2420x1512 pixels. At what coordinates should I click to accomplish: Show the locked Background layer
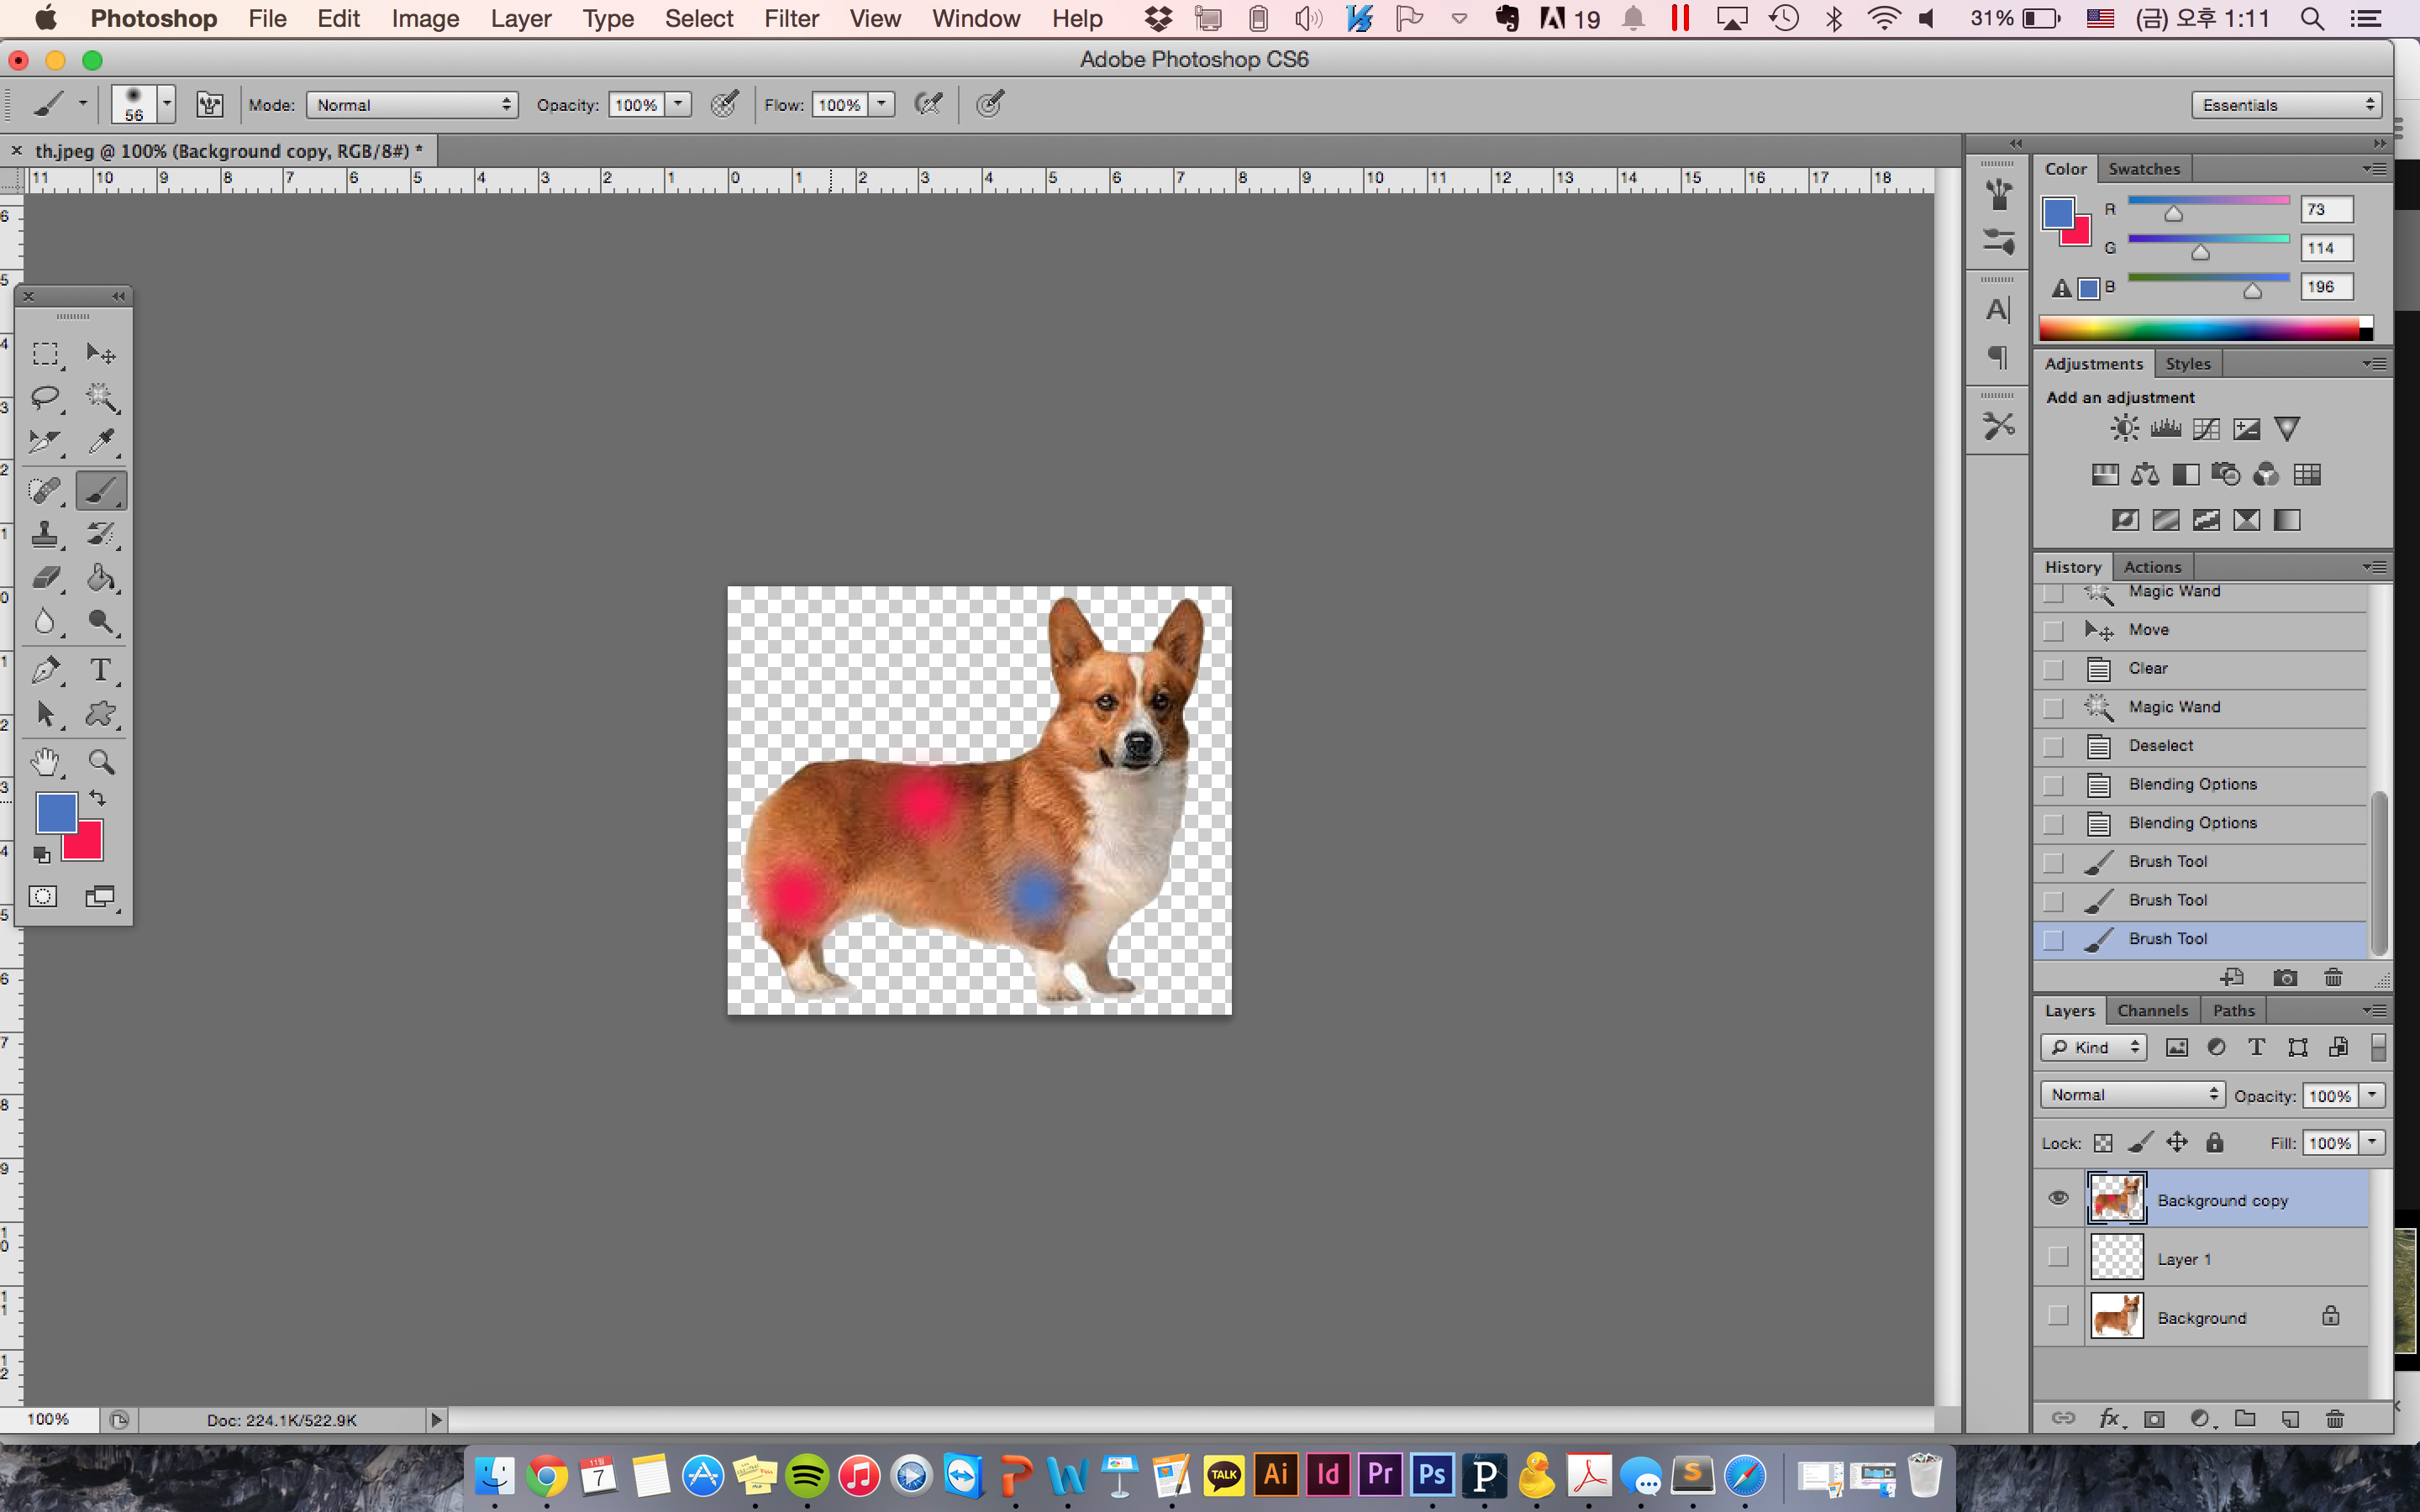(x=2058, y=1316)
